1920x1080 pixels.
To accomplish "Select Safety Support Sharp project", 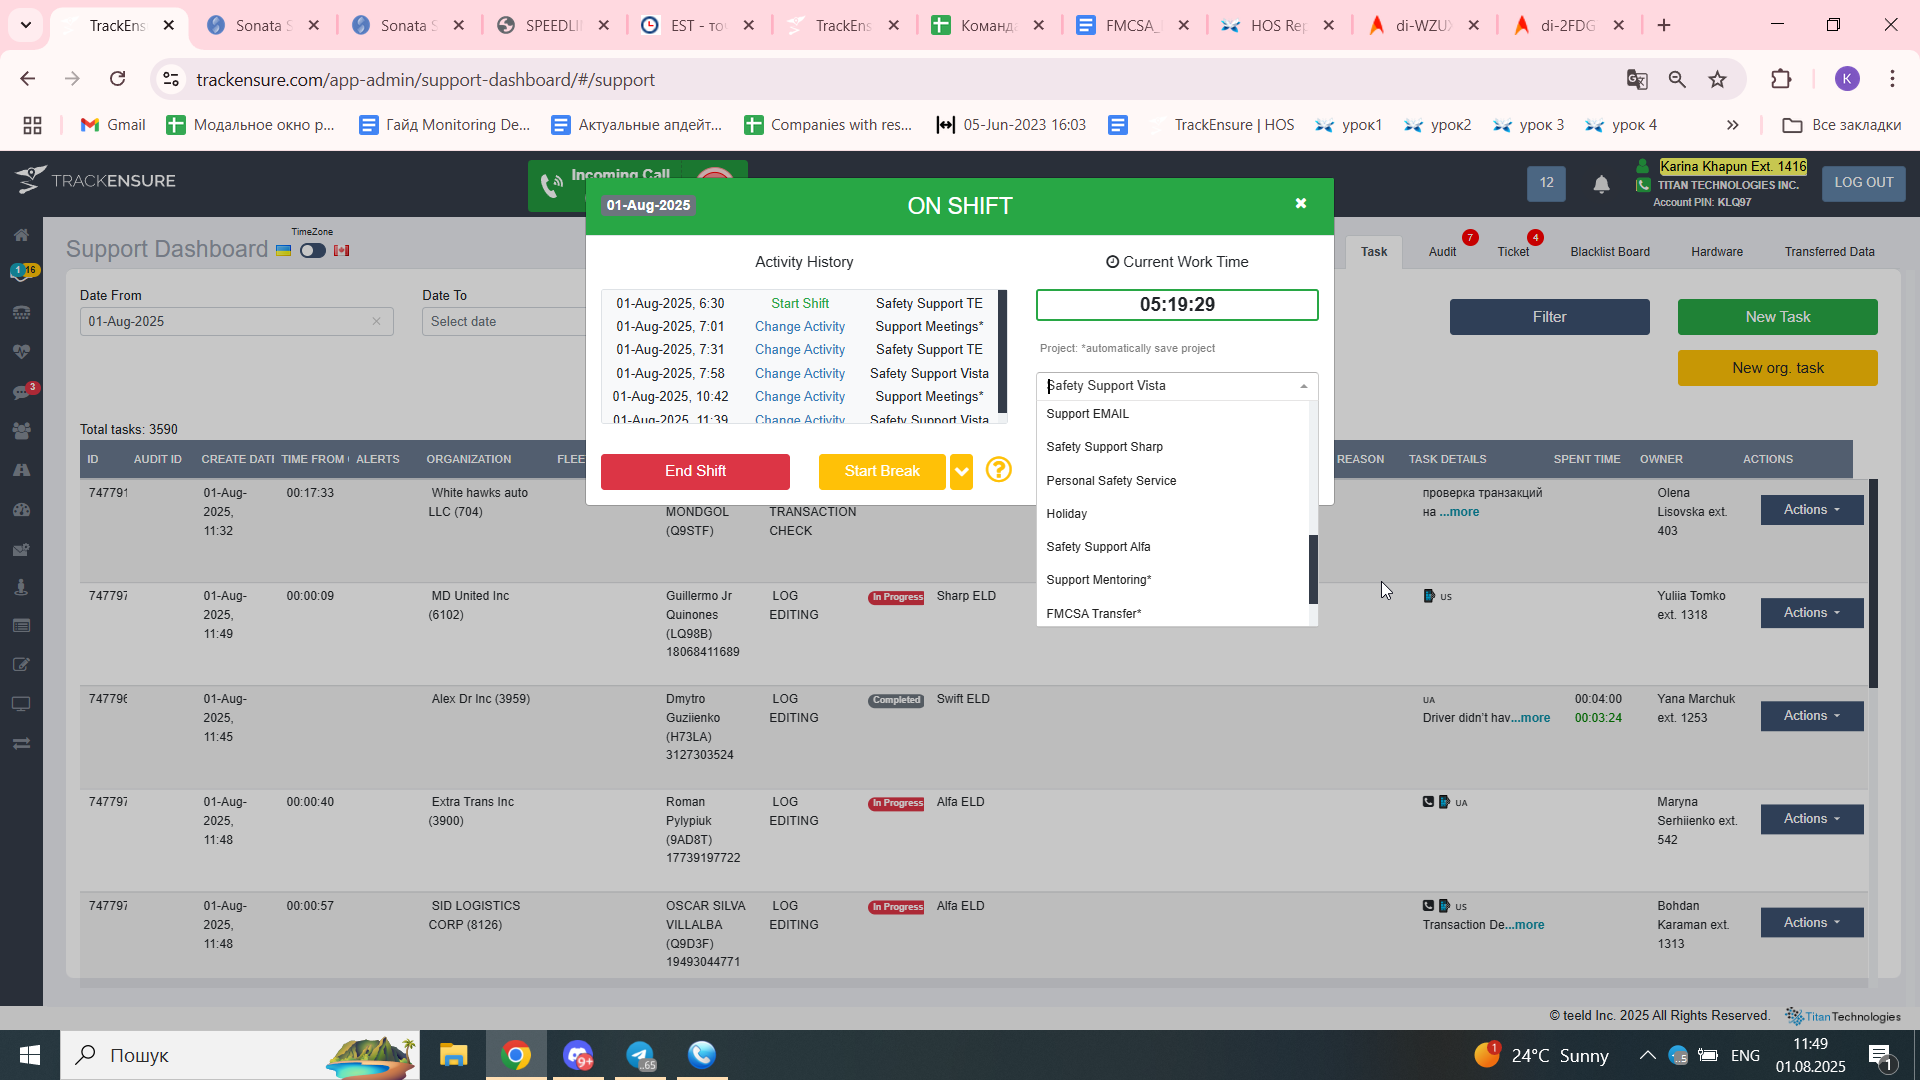I will [x=1172, y=447].
